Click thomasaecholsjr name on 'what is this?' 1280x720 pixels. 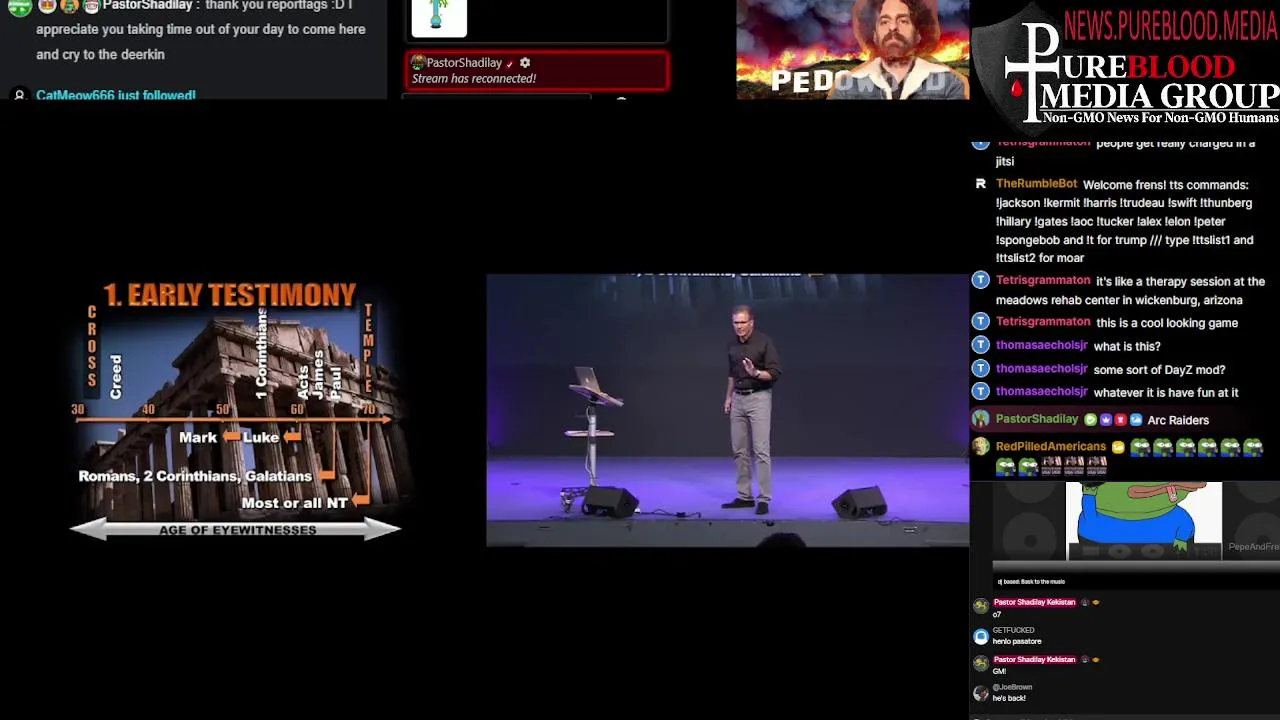(1041, 345)
